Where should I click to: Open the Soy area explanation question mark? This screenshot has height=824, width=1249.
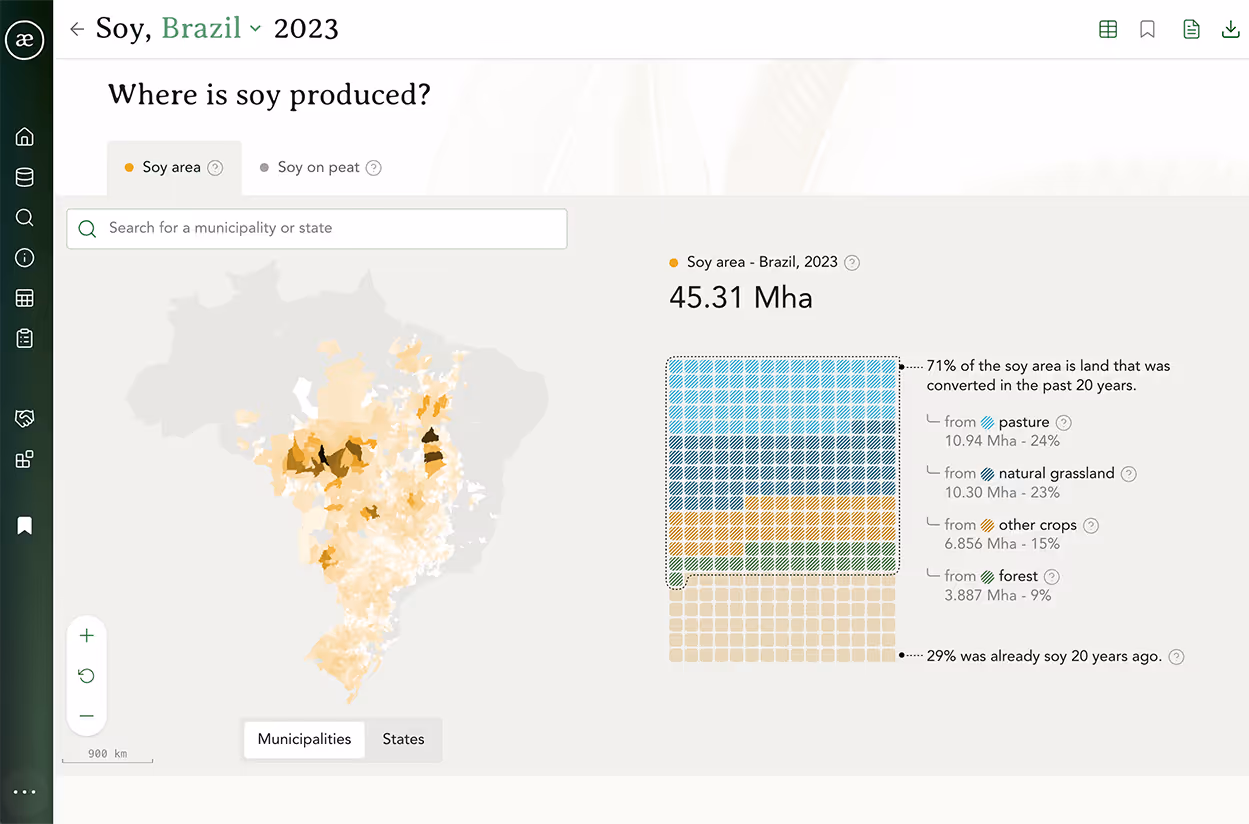851,262
